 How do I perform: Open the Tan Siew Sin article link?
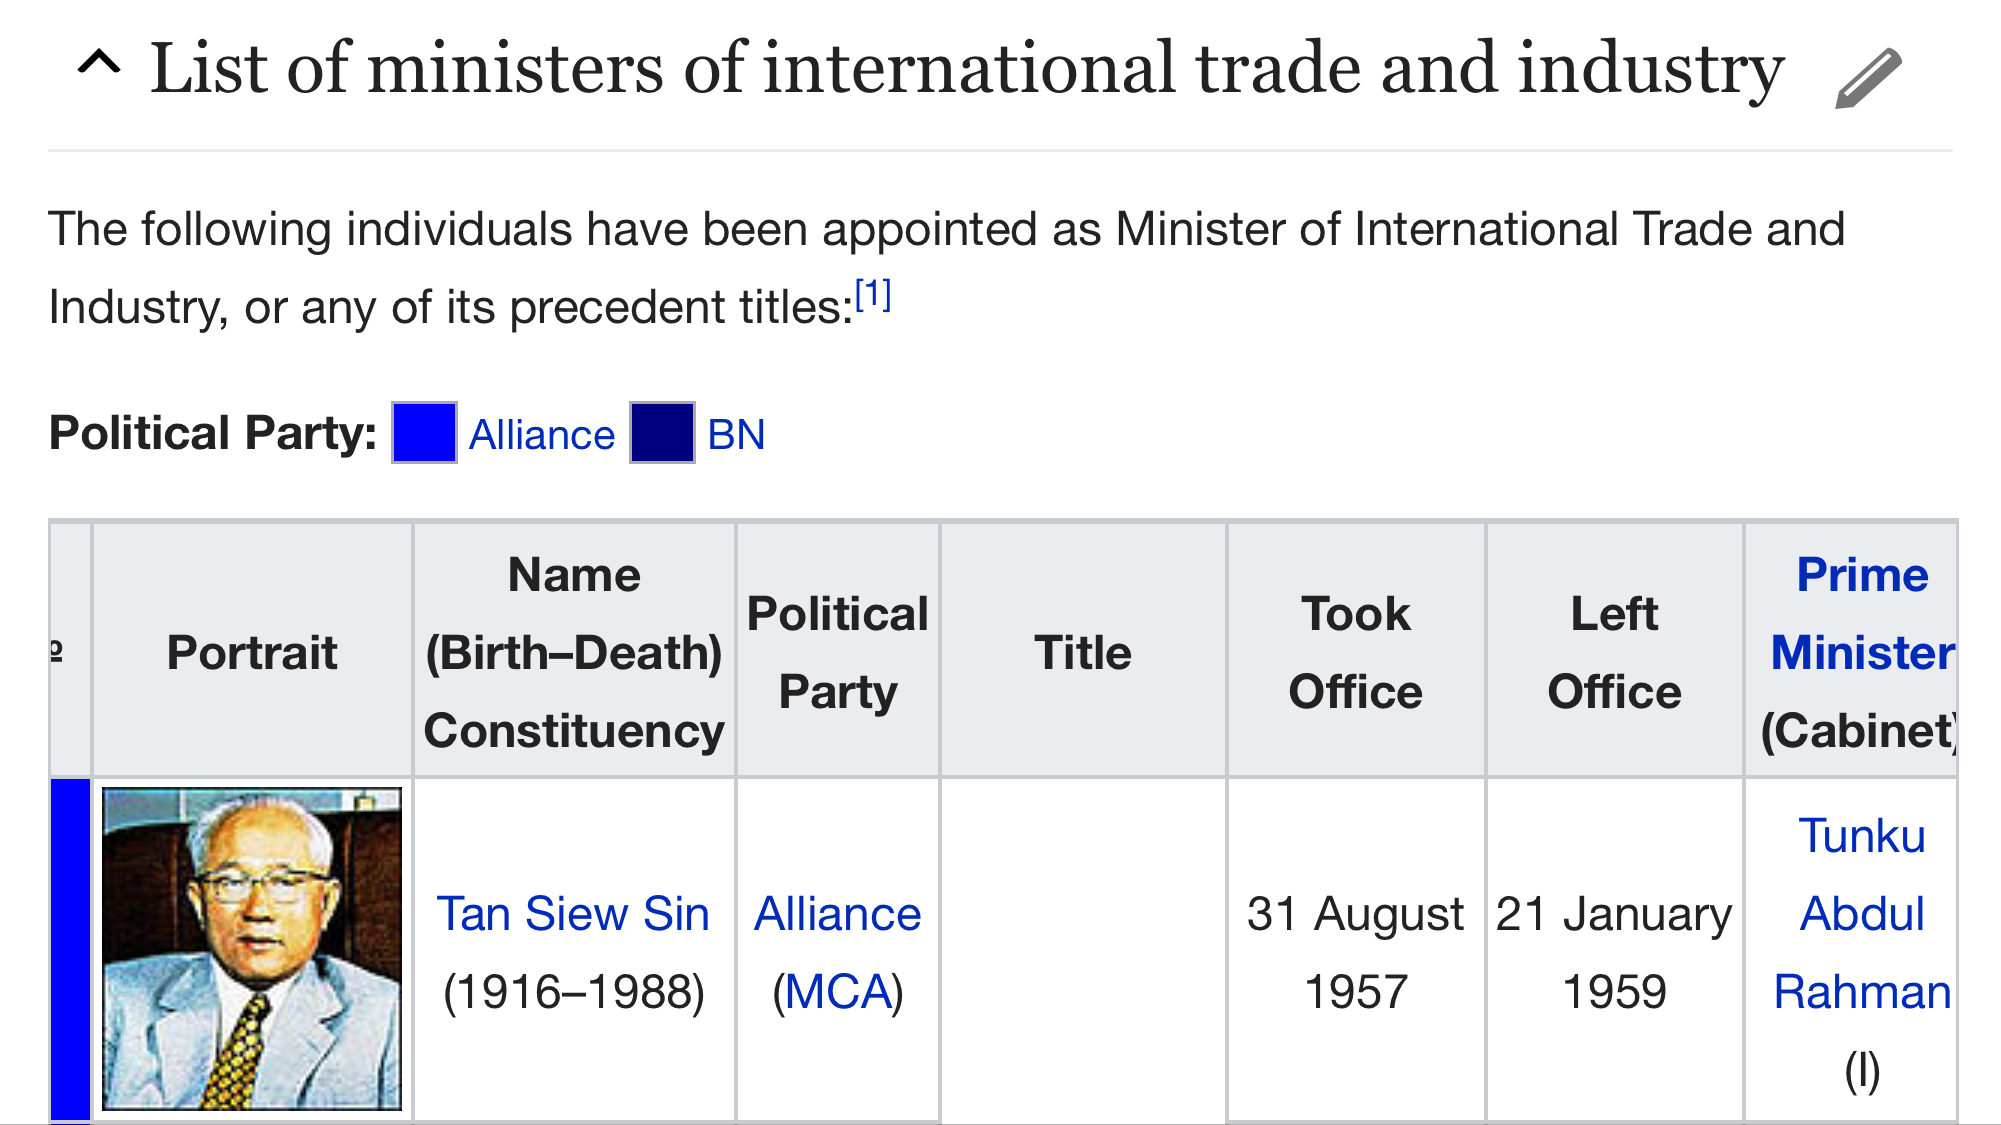point(573,914)
